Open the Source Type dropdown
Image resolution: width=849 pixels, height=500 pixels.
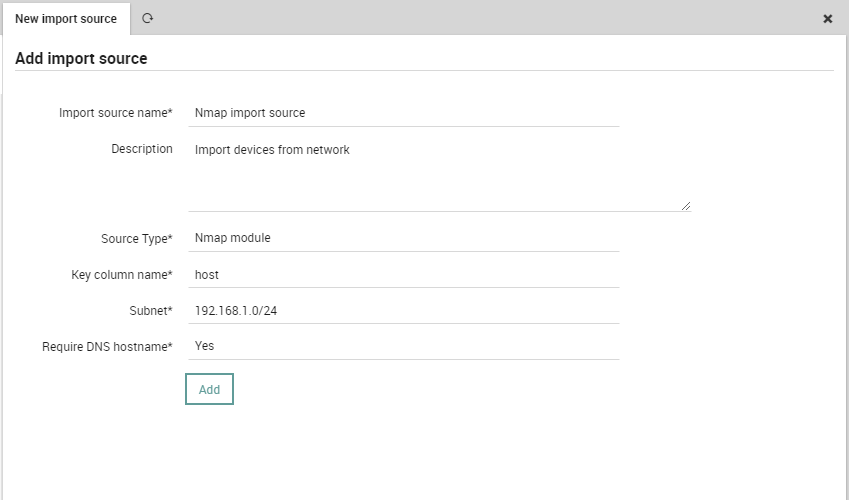(x=403, y=238)
